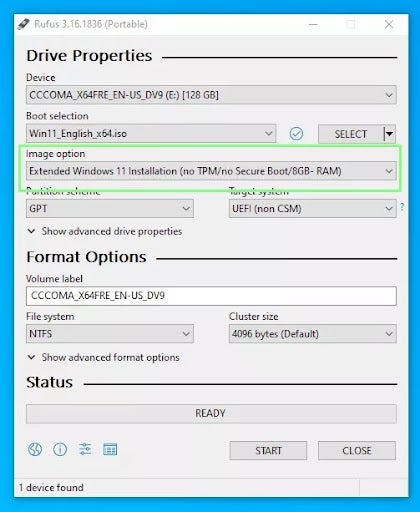Click the 'Cluster size' label

[x=253, y=316]
